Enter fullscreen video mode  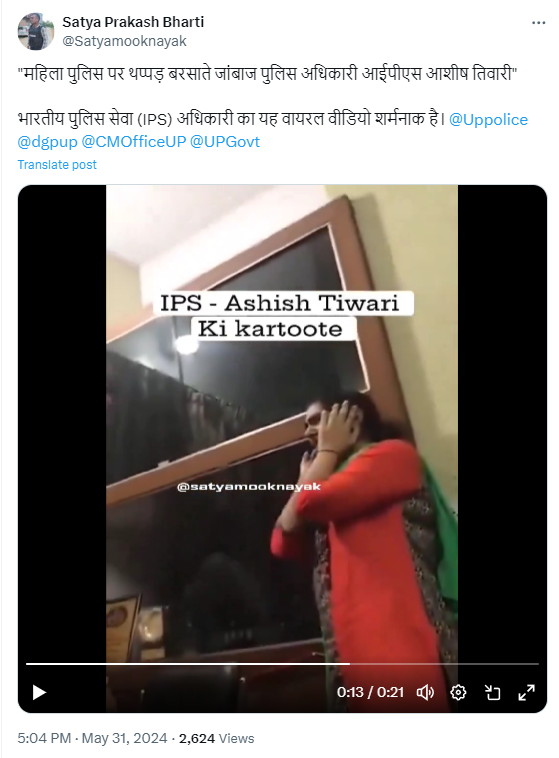(526, 692)
